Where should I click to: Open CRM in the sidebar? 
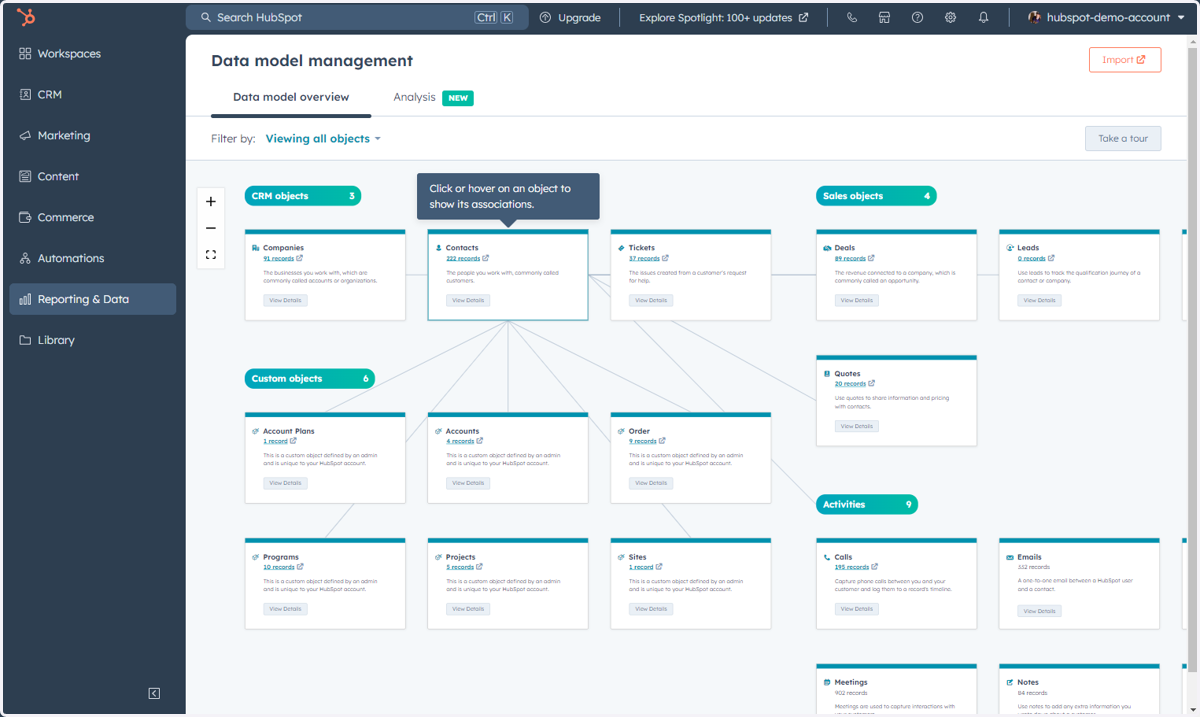tap(93, 95)
